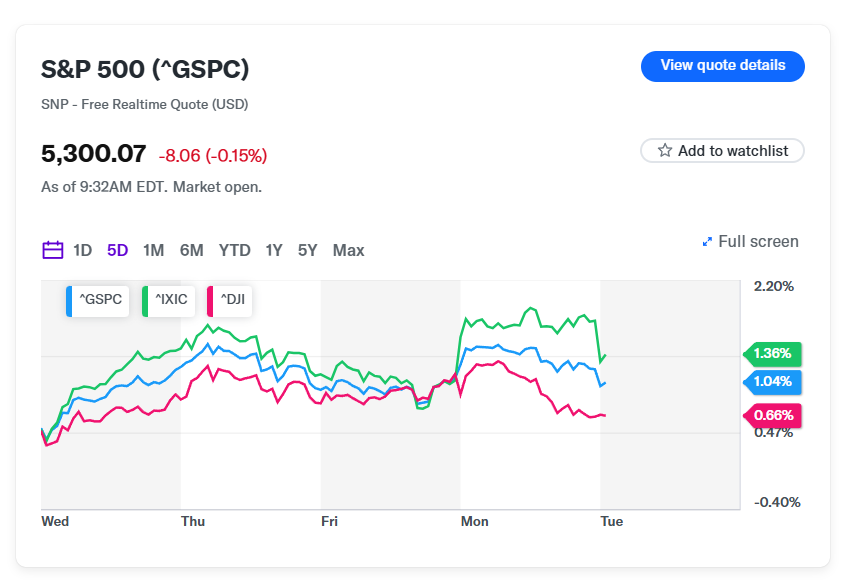Click the green 1.36% value tag
Viewport: 856px width, 585px height.
[772, 354]
